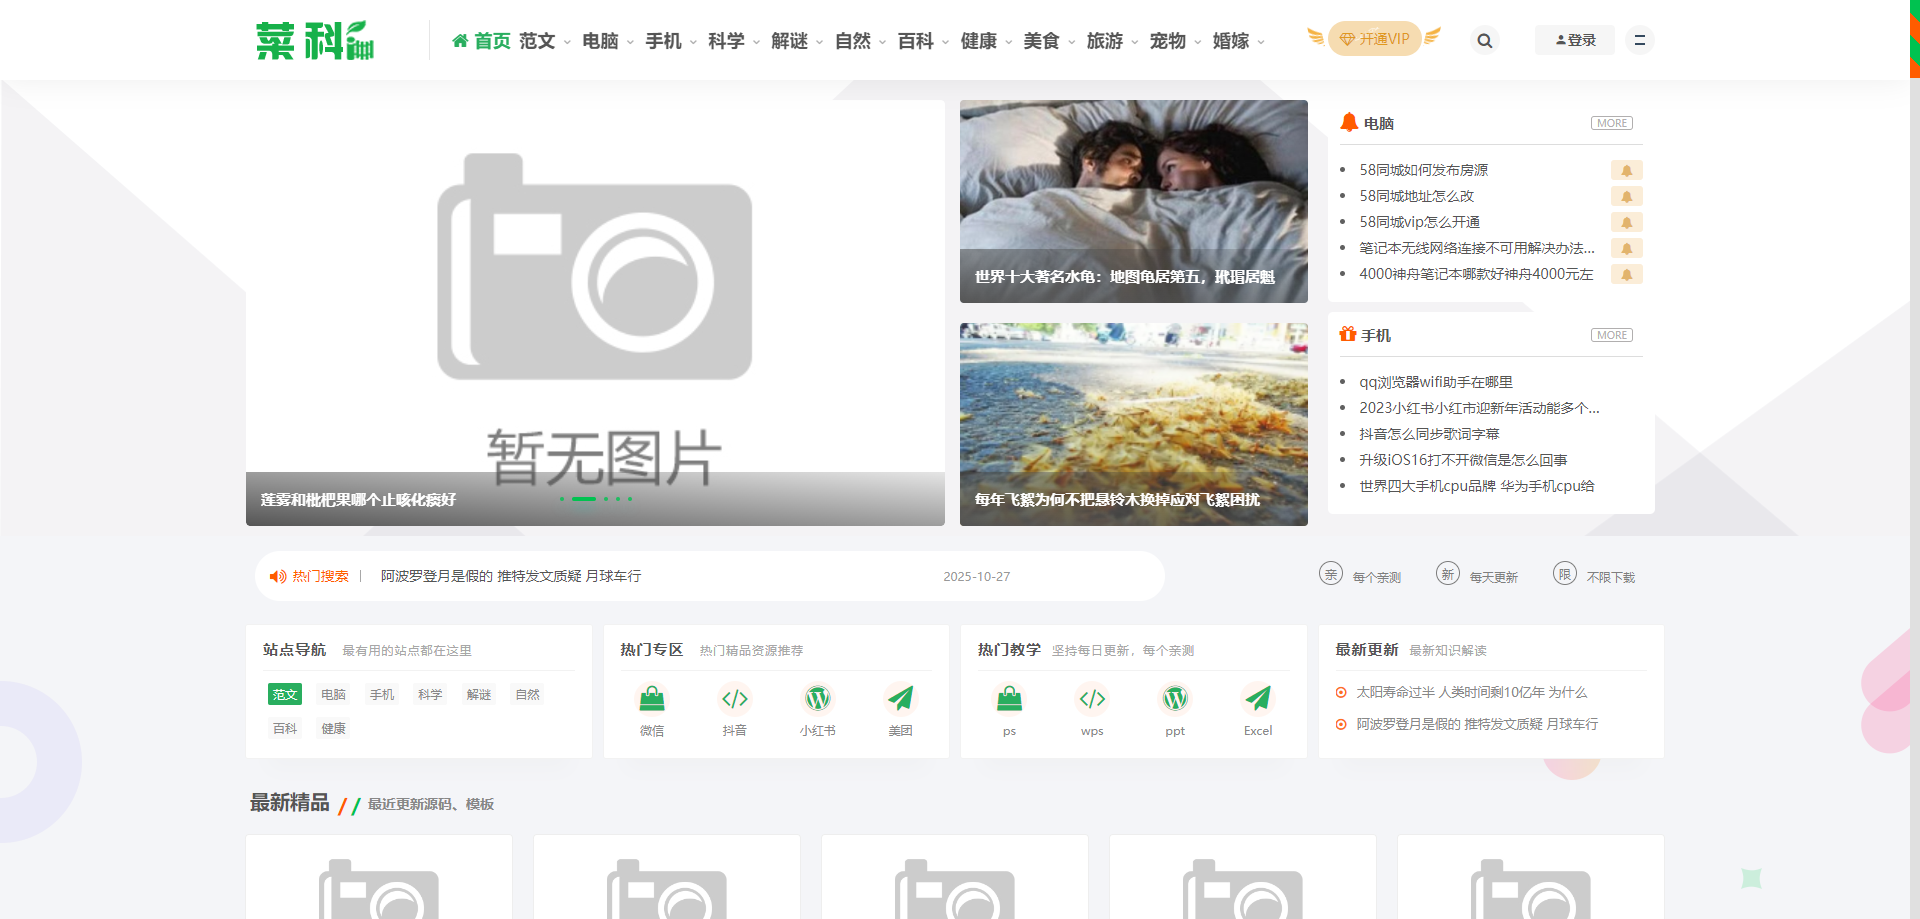
Task: Click the 登录 login button
Action: [x=1574, y=41]
